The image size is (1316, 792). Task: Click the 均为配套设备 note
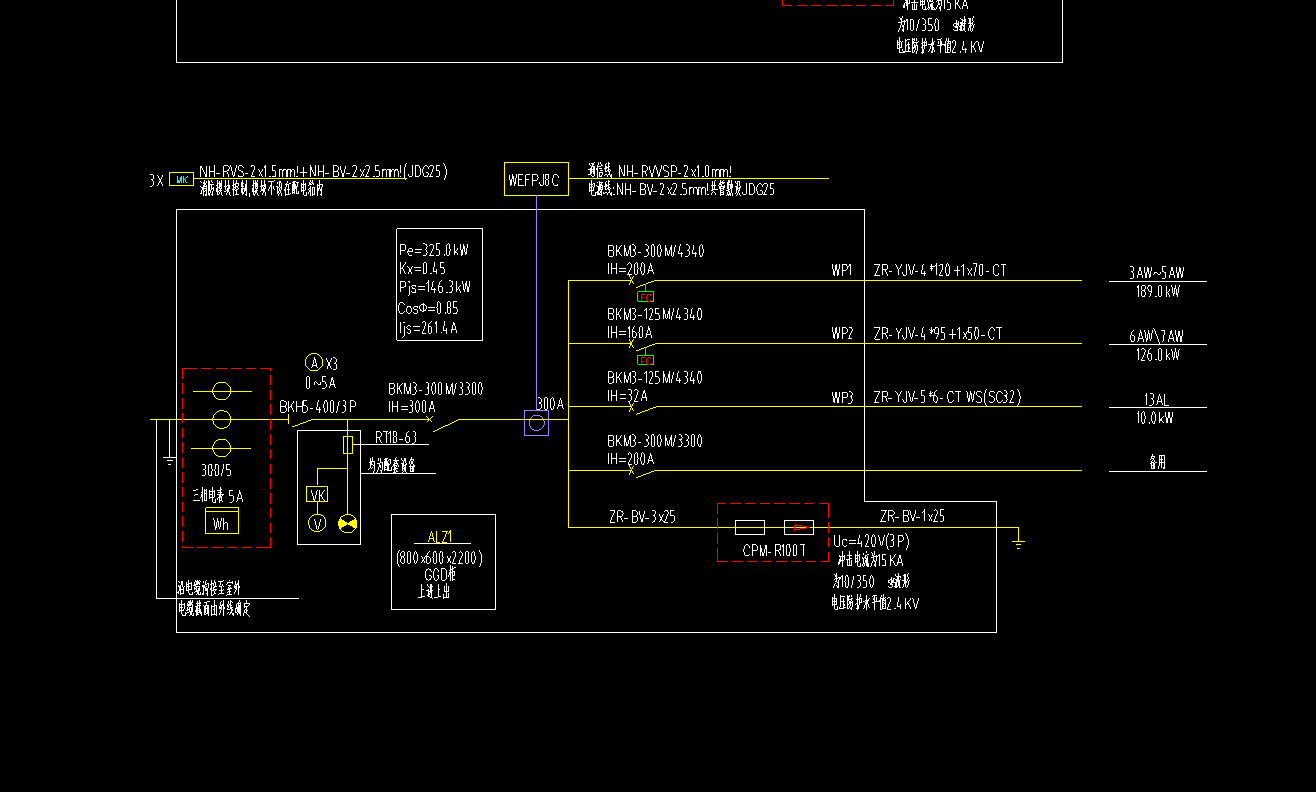392,465
